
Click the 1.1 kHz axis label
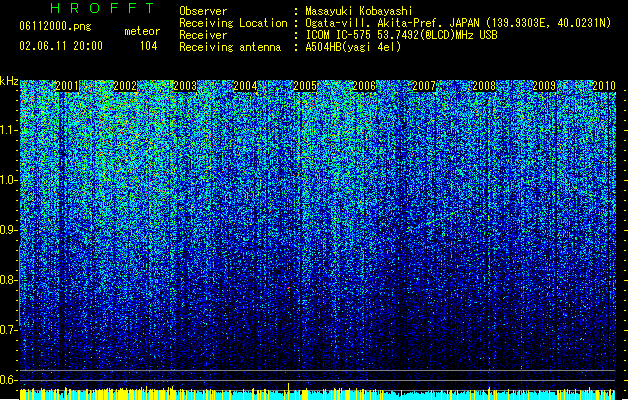(8, 130)
